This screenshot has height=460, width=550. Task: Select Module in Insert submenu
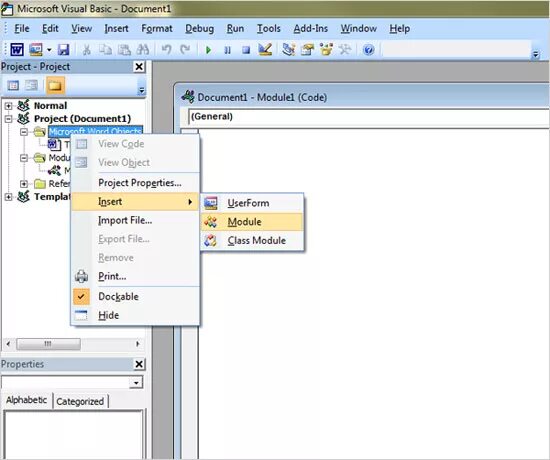tap(252, 222)
